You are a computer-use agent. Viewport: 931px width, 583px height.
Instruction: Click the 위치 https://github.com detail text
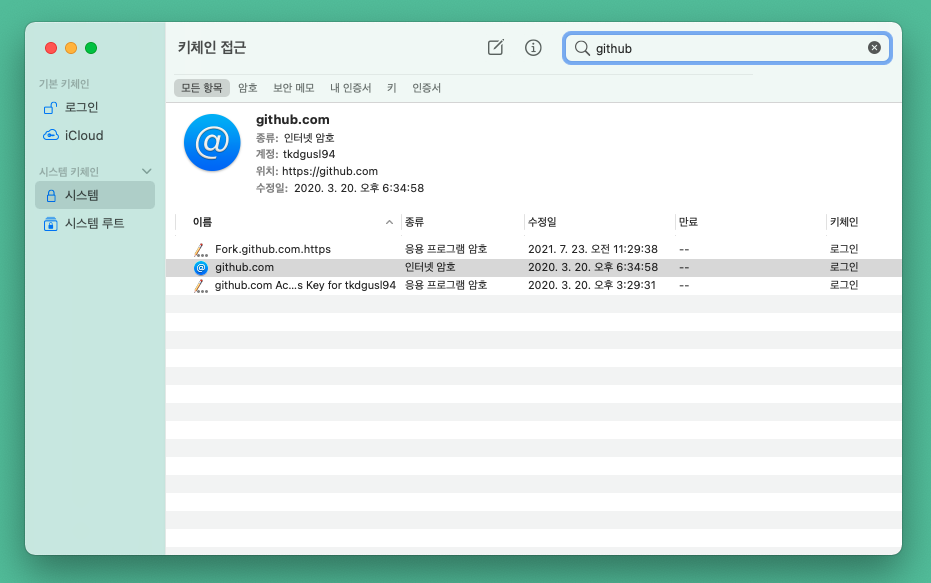point(316,171)
